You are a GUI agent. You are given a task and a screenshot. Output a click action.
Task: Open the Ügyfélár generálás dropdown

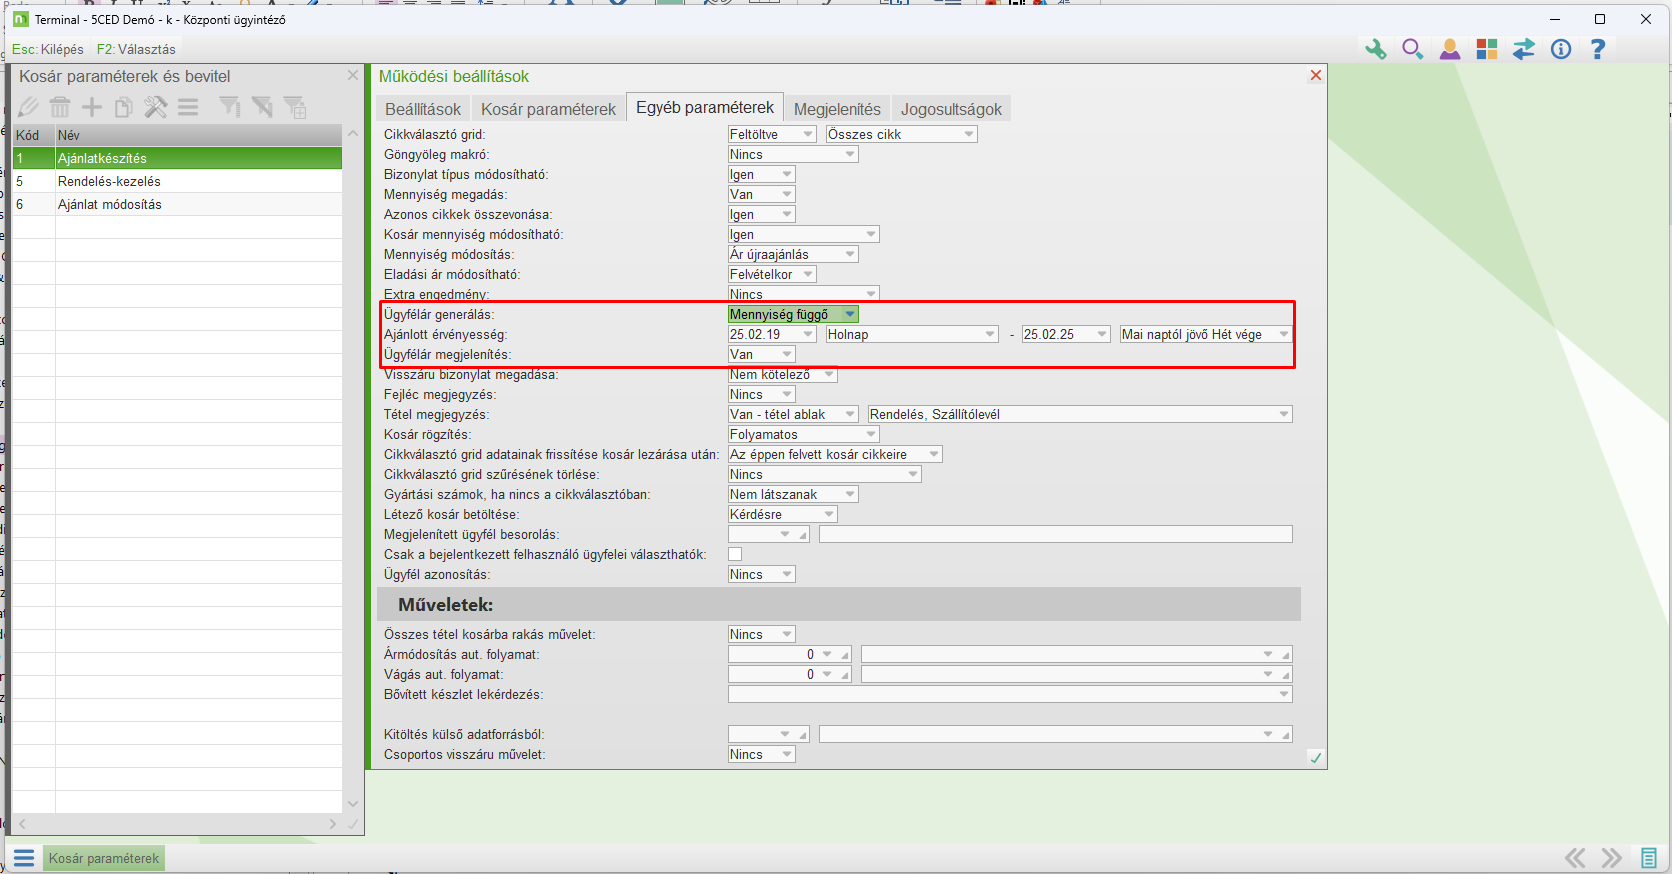coord(849,314)
